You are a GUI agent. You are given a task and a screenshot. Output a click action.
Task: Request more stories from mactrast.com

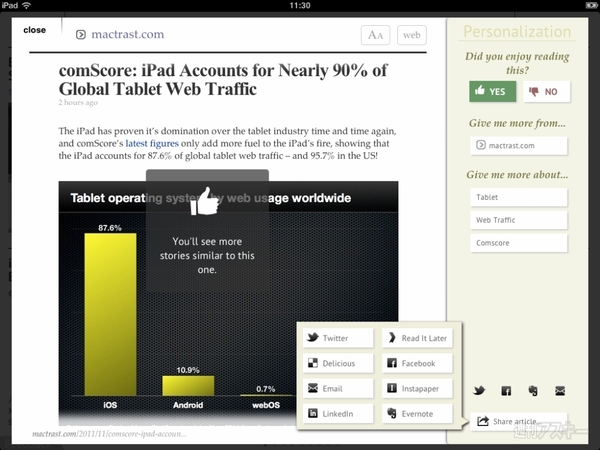(x=519, y=145)
